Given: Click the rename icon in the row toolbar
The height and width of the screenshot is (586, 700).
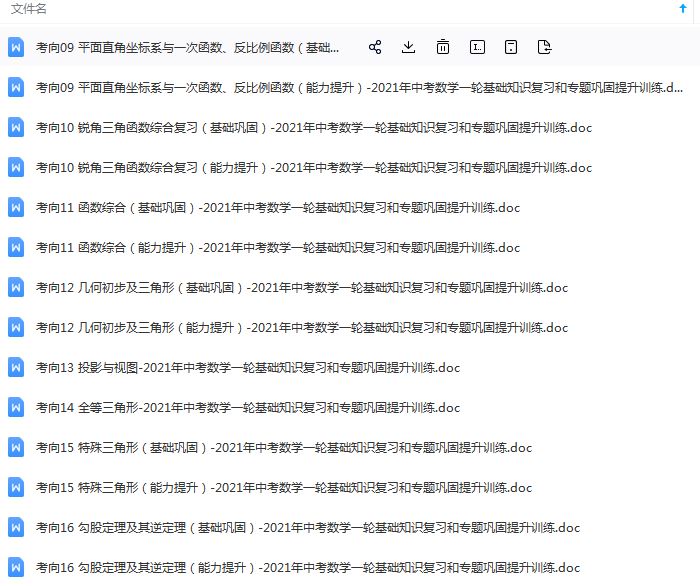Looking at the screenshot, I should coord(477,47).
